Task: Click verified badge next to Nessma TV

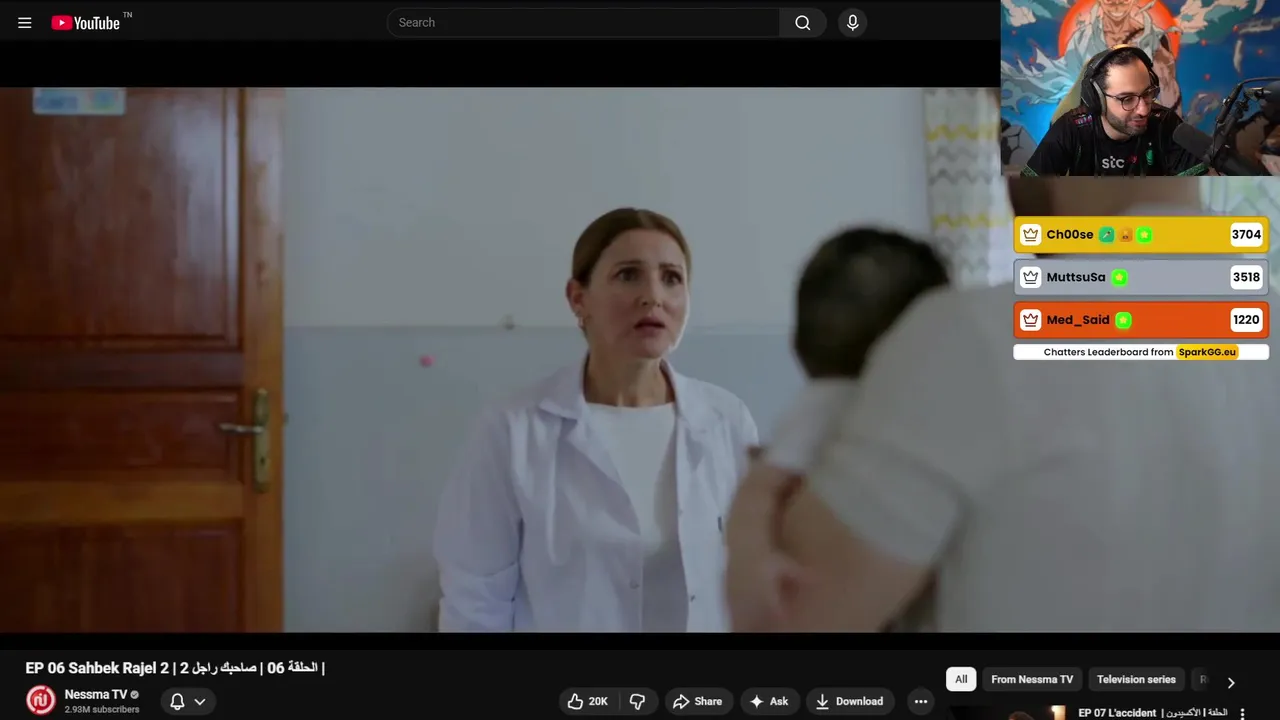Action: [135, 694]
